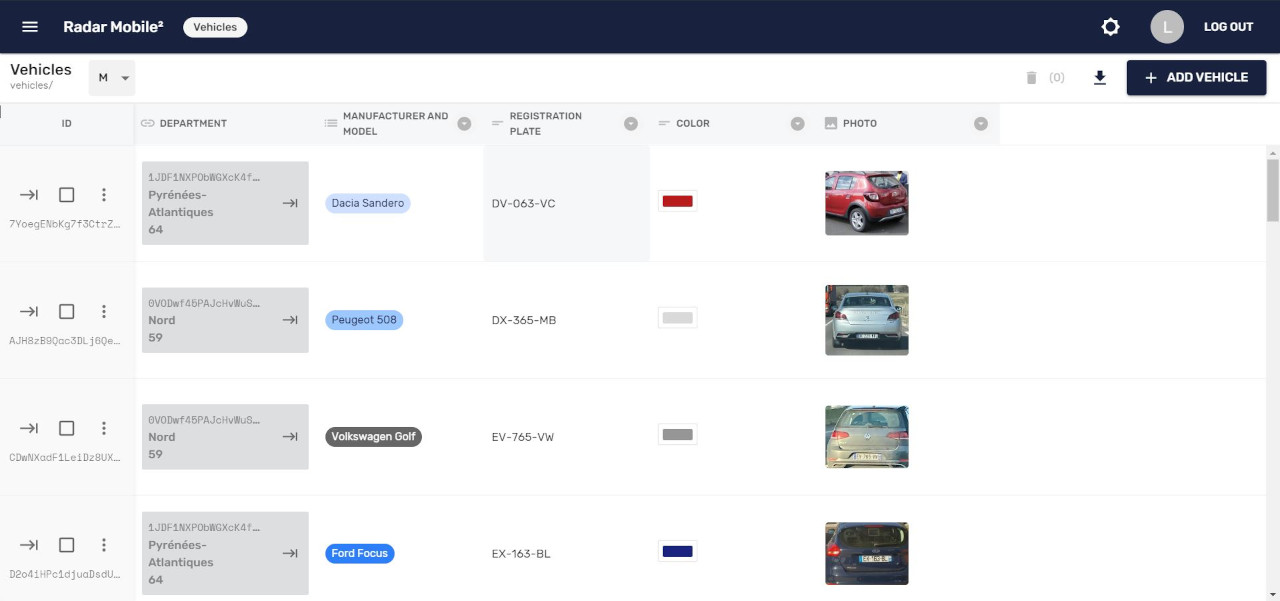Expand the Photo column header dropdown
The height and width of the screenshot is (601, 1280).
[981, 124]
